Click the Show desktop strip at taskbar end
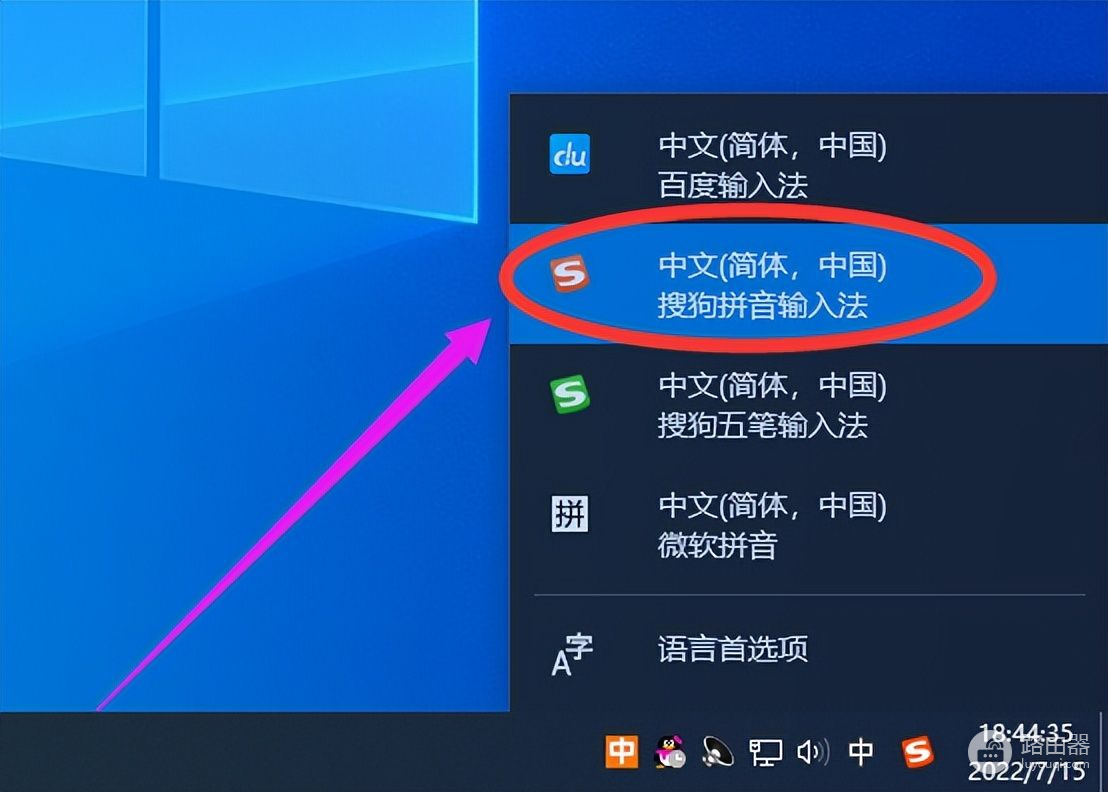The height and width of the screenshot is (792, 1108). click(1104, 752)
